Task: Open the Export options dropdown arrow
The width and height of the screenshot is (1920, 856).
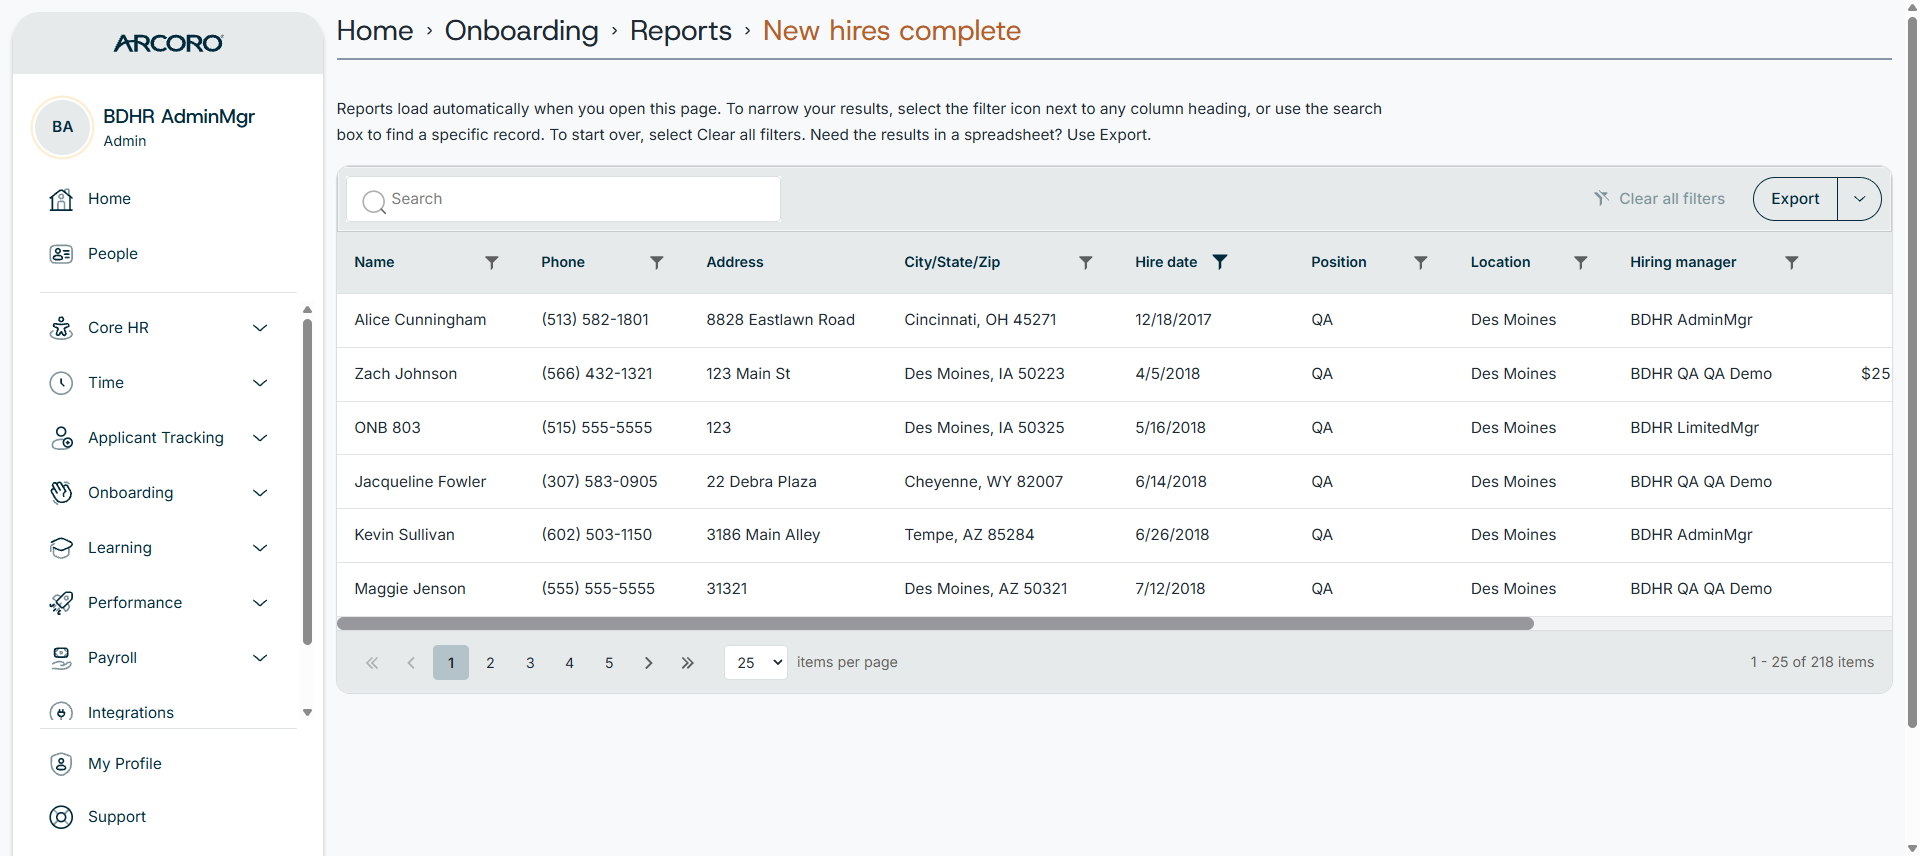Action: (1859, 199)
